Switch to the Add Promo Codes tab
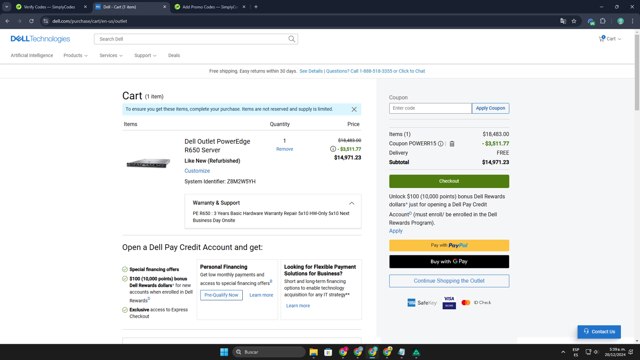The height and width of the screenshot is (360, 640). 209,7
